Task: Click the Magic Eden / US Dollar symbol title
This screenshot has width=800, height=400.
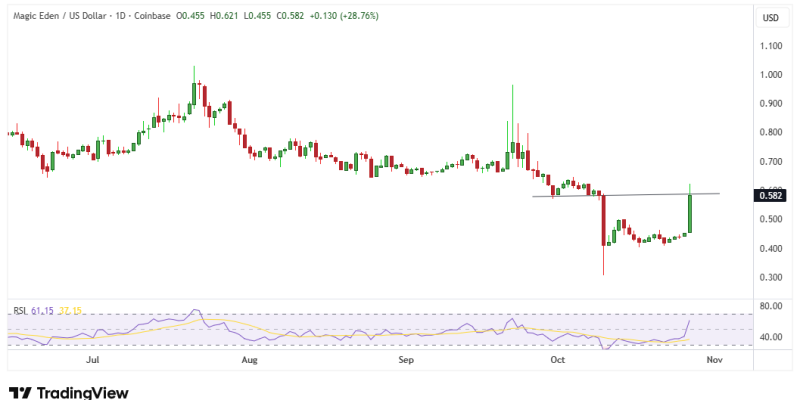Action: [57, 17]
